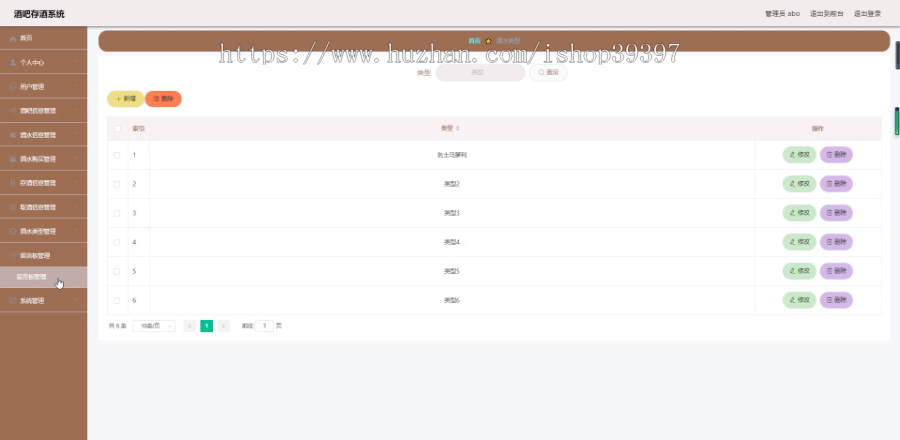Image resolution: width=900 pixels, height=440 pixels.
Task: Click the 查询 search button
Action: coord(548,73)
